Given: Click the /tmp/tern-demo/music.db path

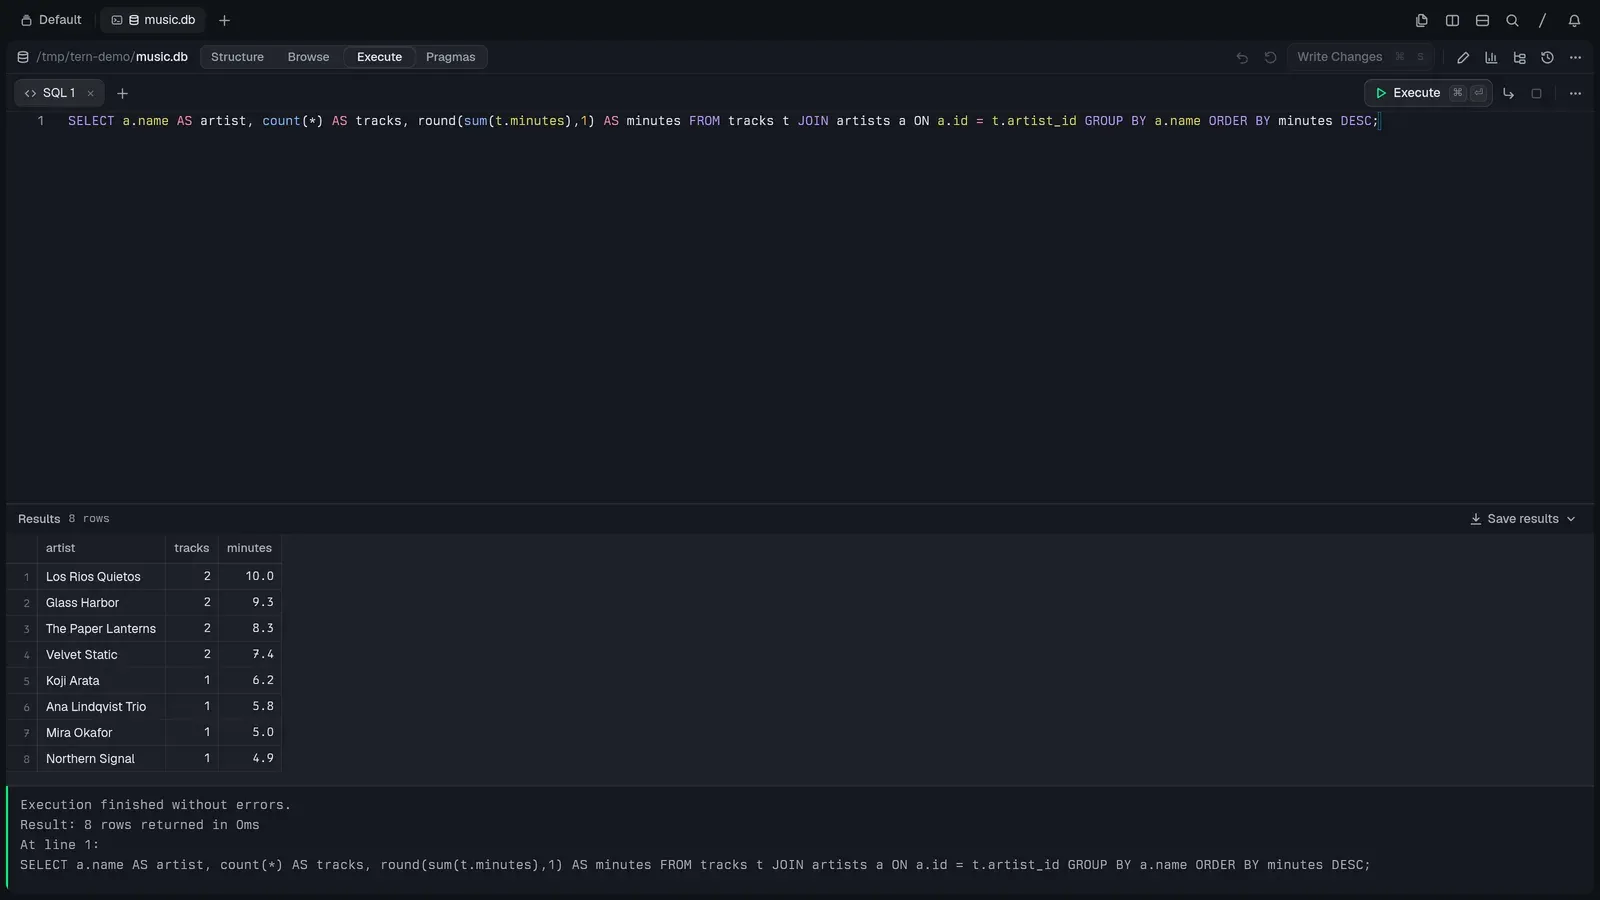Looking at the screenshot, I should (112, 57).
